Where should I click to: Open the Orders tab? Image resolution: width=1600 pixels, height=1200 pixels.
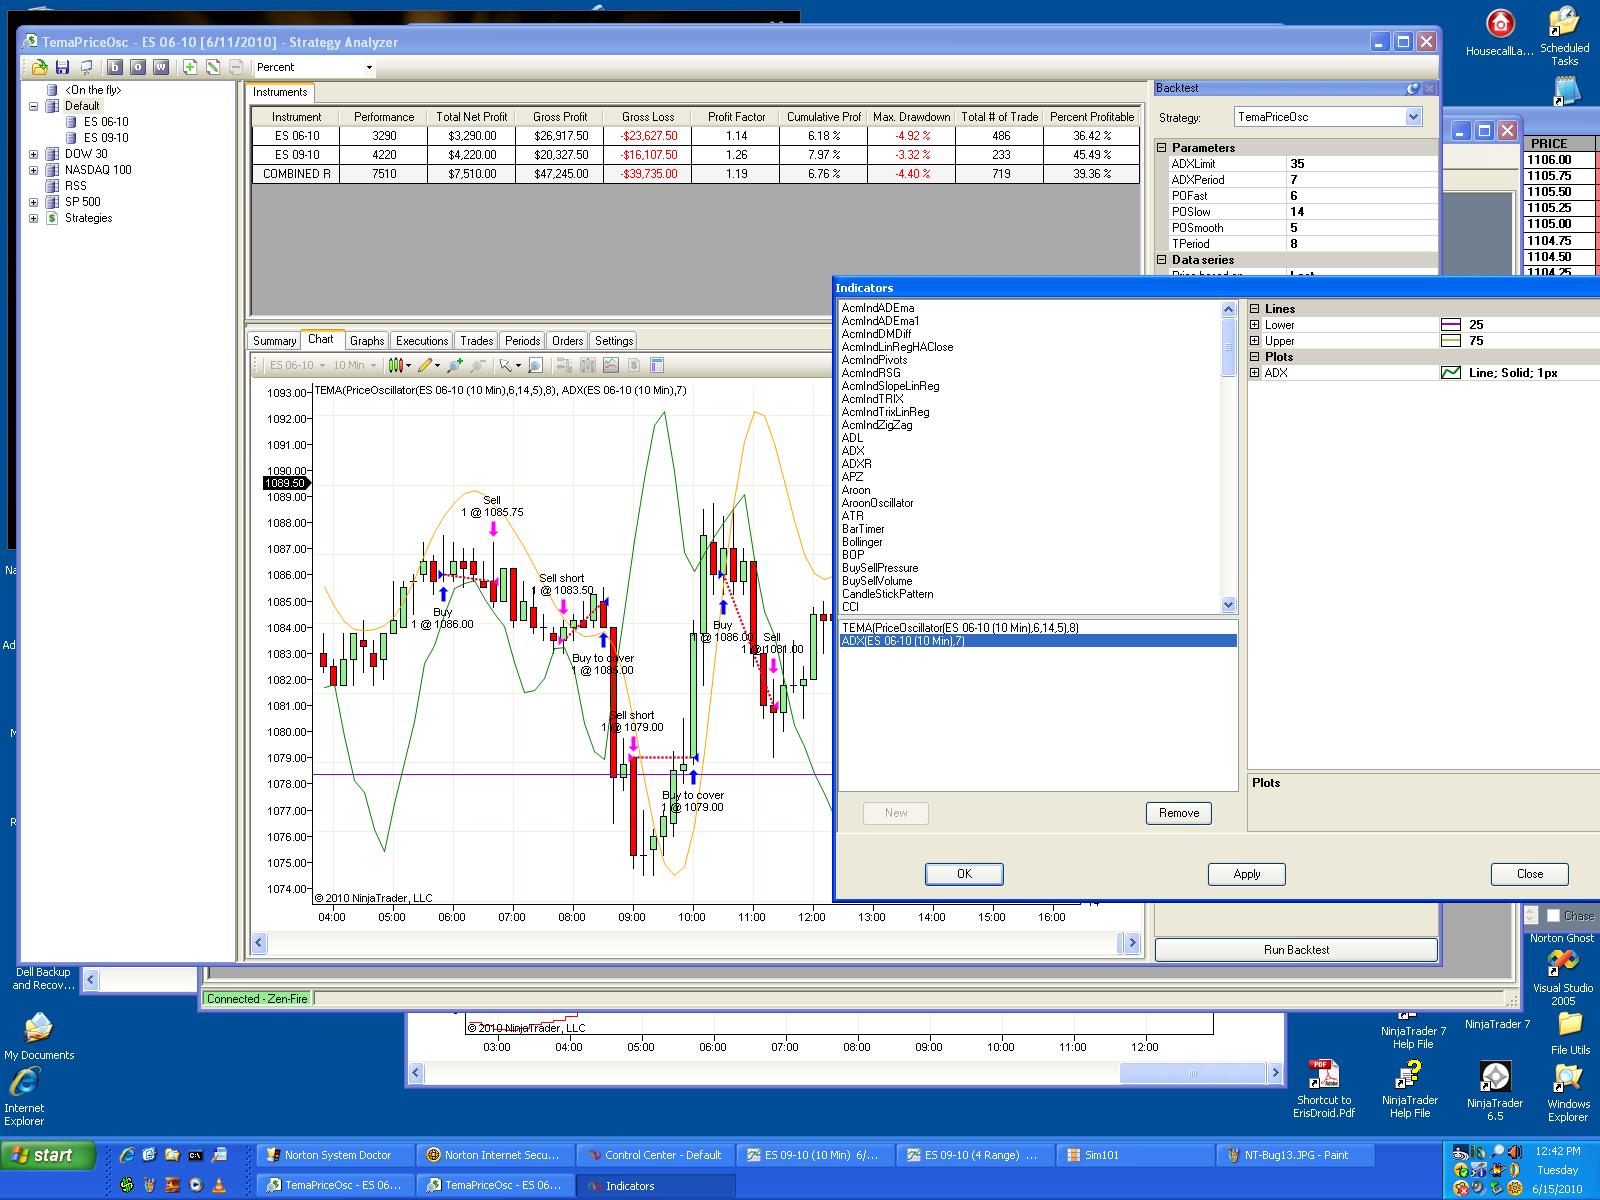point(567,341)
